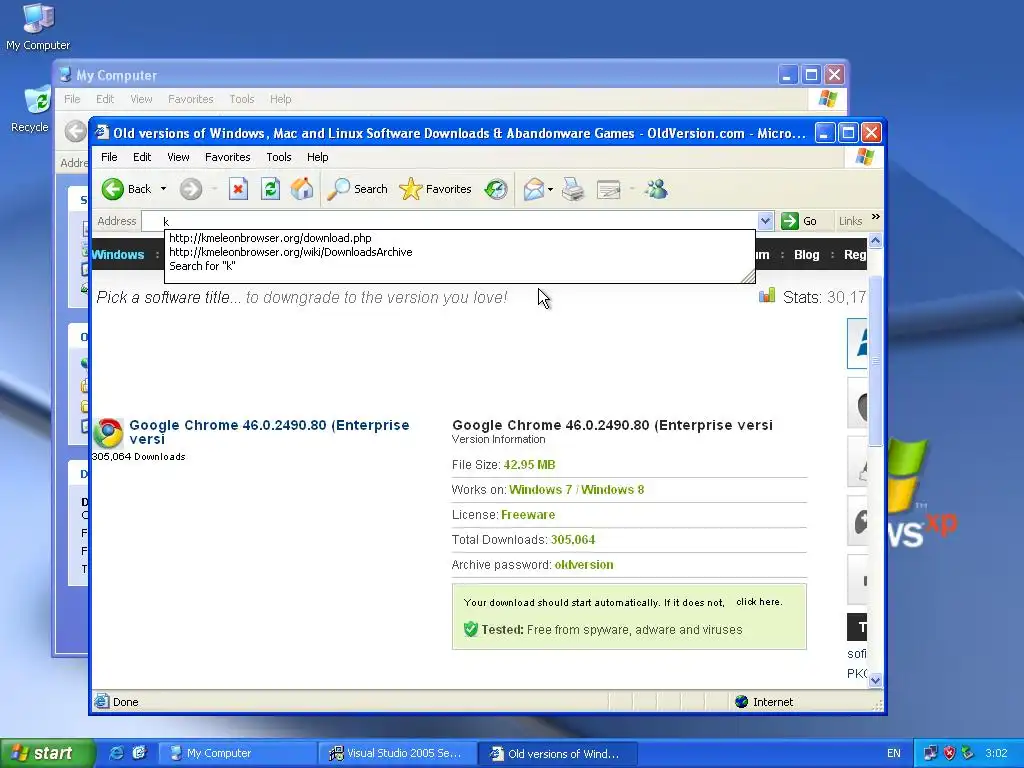
Task: Click the Freeware license link
Action: (528, 515)
